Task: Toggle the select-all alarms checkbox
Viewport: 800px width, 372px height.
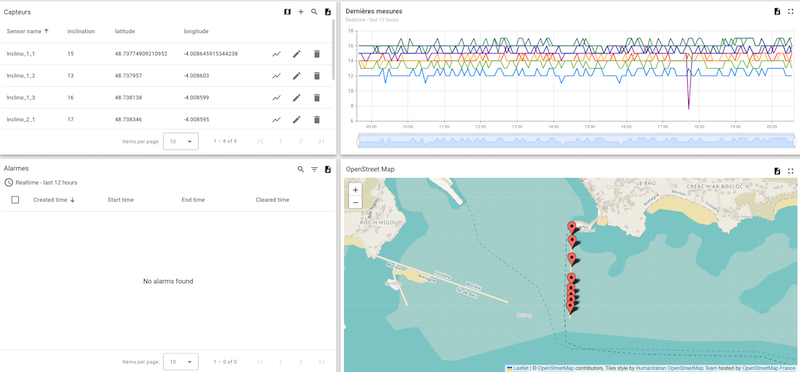Action: click(15, 200)
